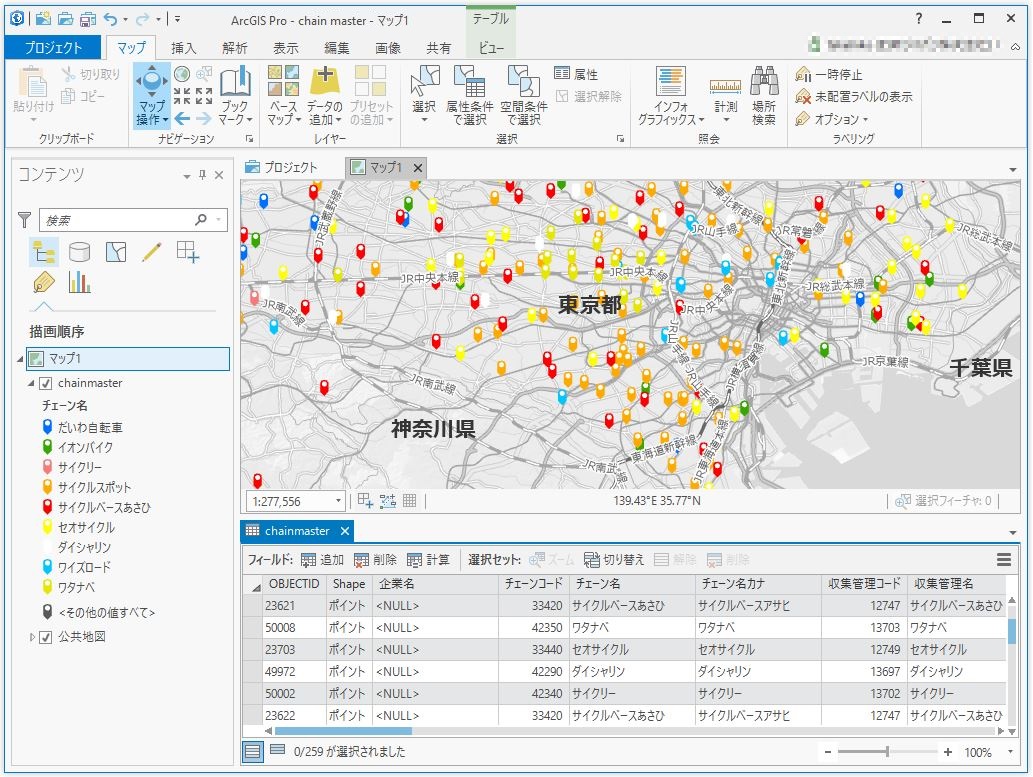Open Select By Location
Image resolution: width=1033 pixels, height=777 pixels.
point(524,95)
